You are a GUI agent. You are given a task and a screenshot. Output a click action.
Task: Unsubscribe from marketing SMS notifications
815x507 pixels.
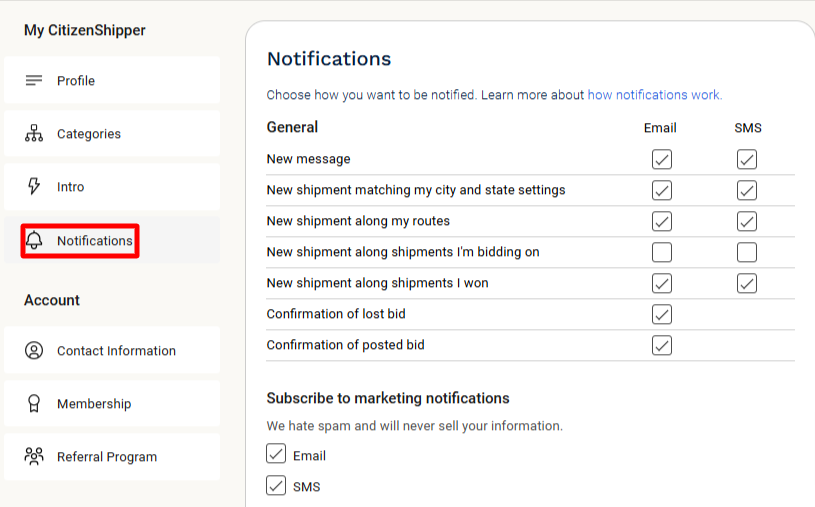tap(276, 485)
